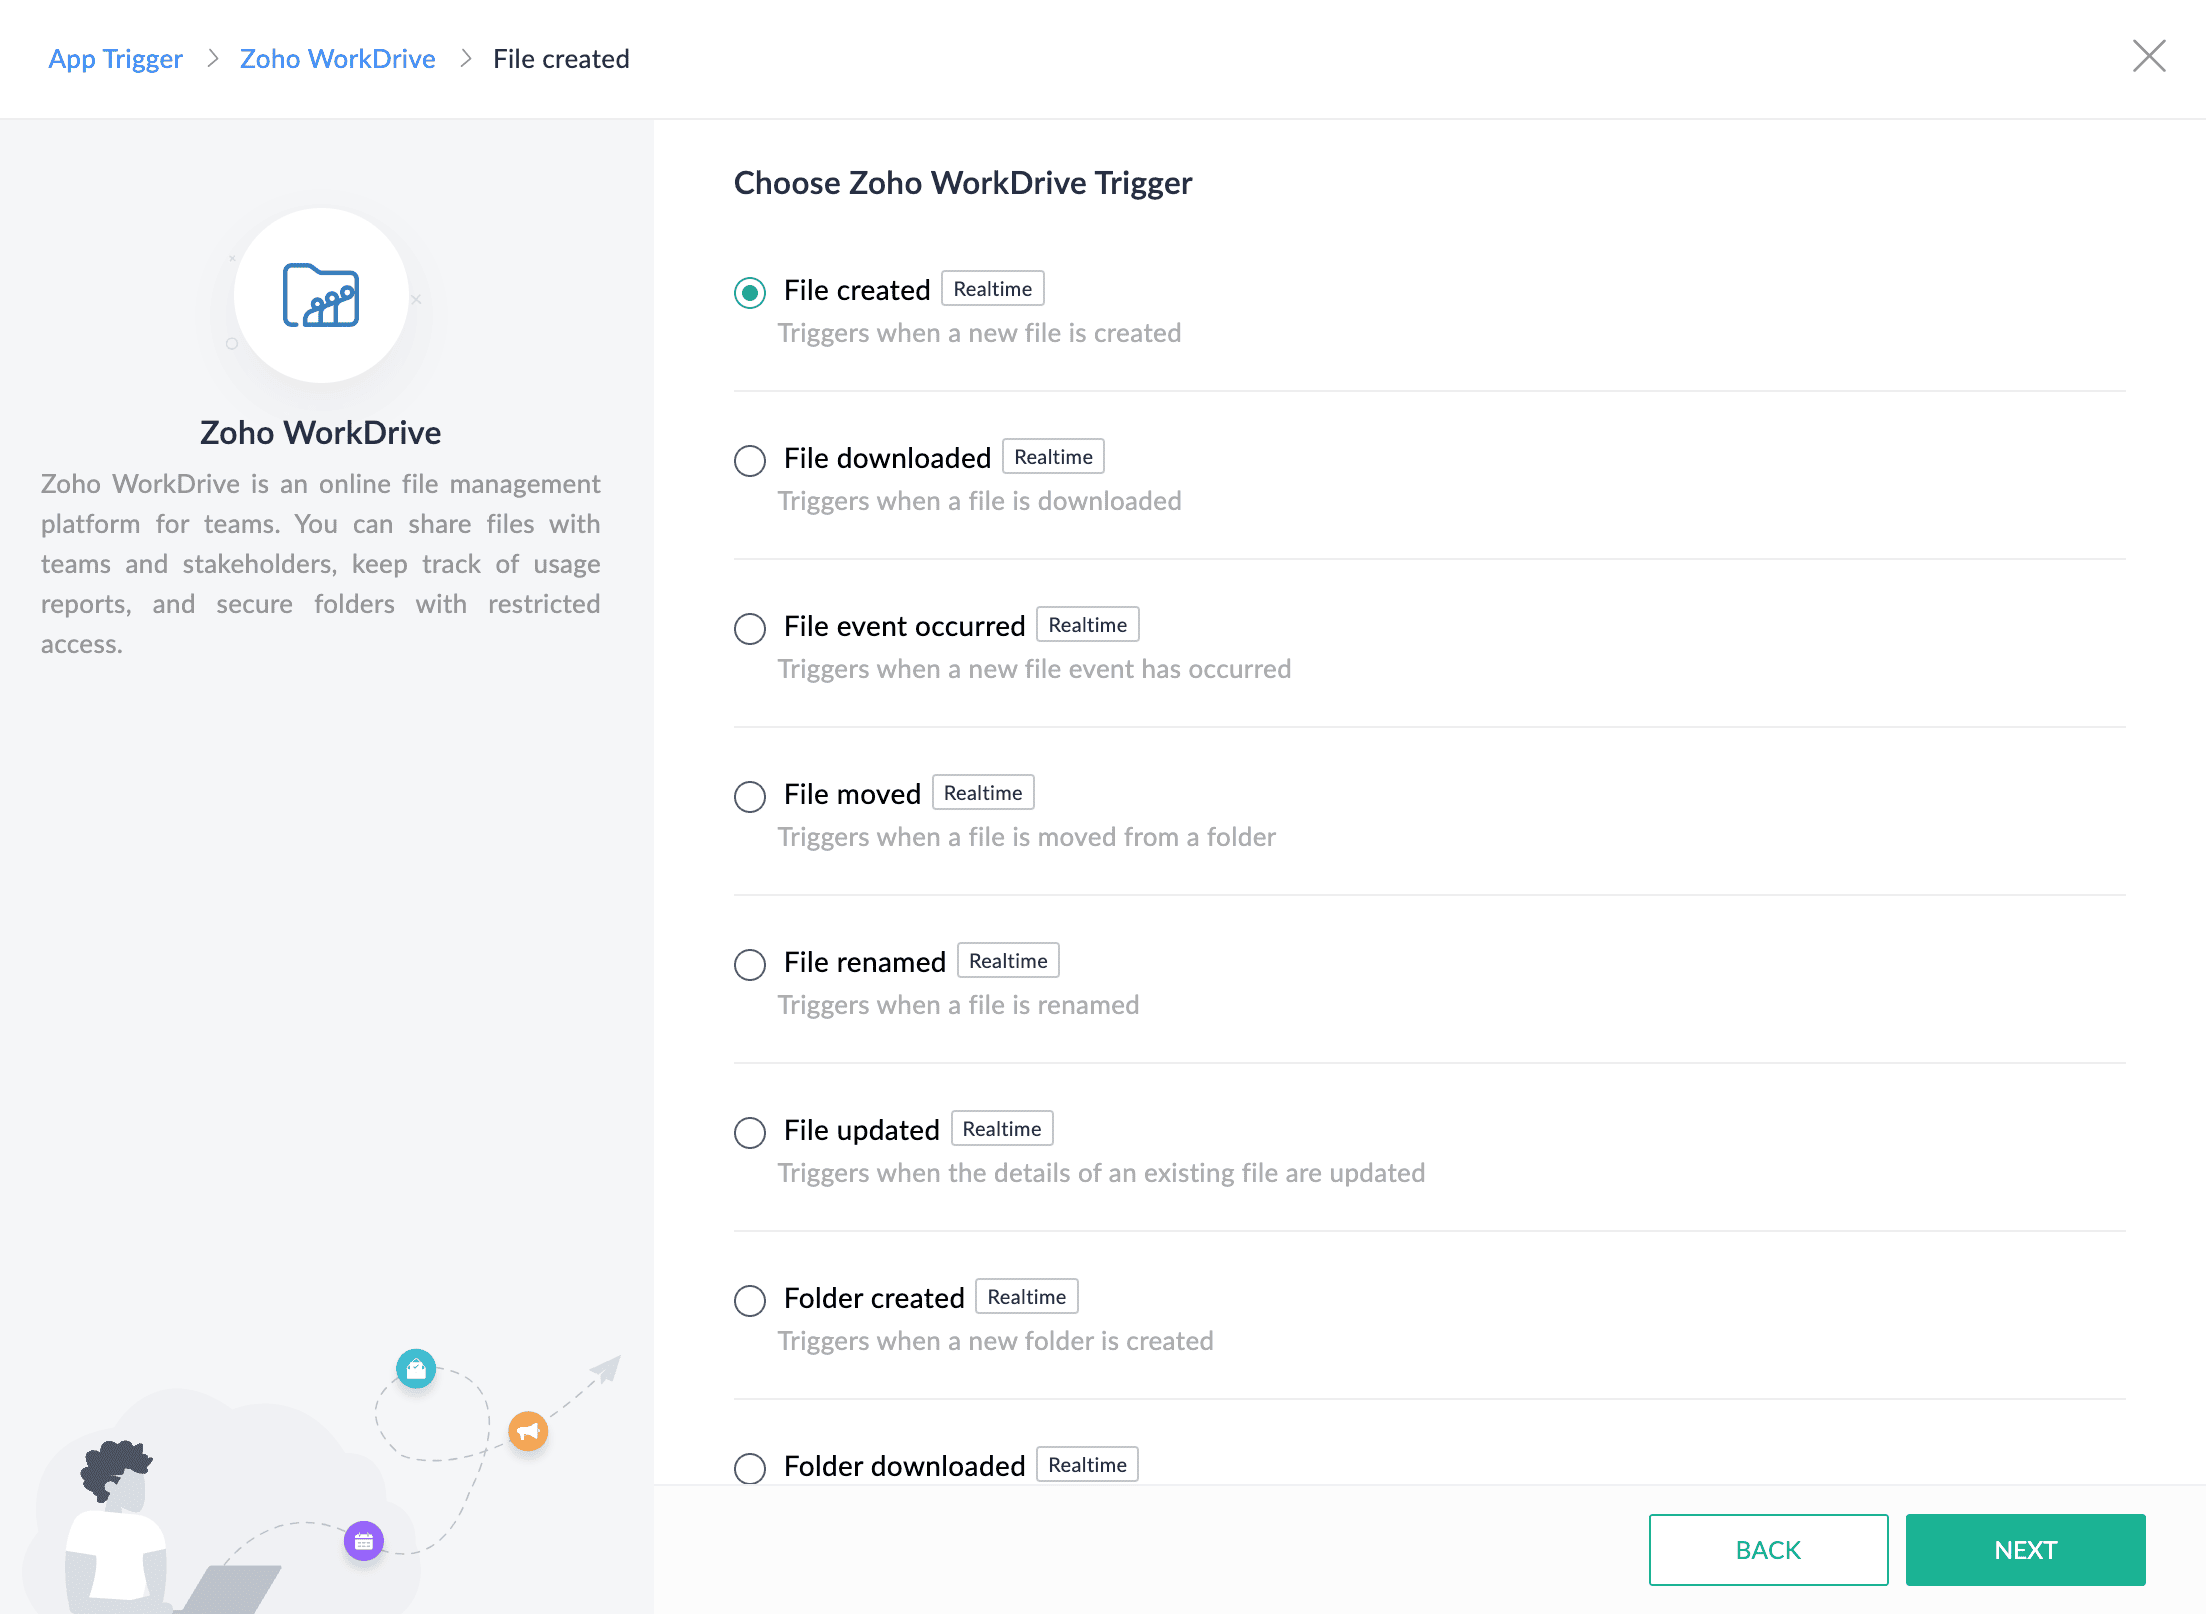The height and width of the screenshot is (1614, 2206).
Task: Click the BACK button
Action: (x=1768, y=1550)
